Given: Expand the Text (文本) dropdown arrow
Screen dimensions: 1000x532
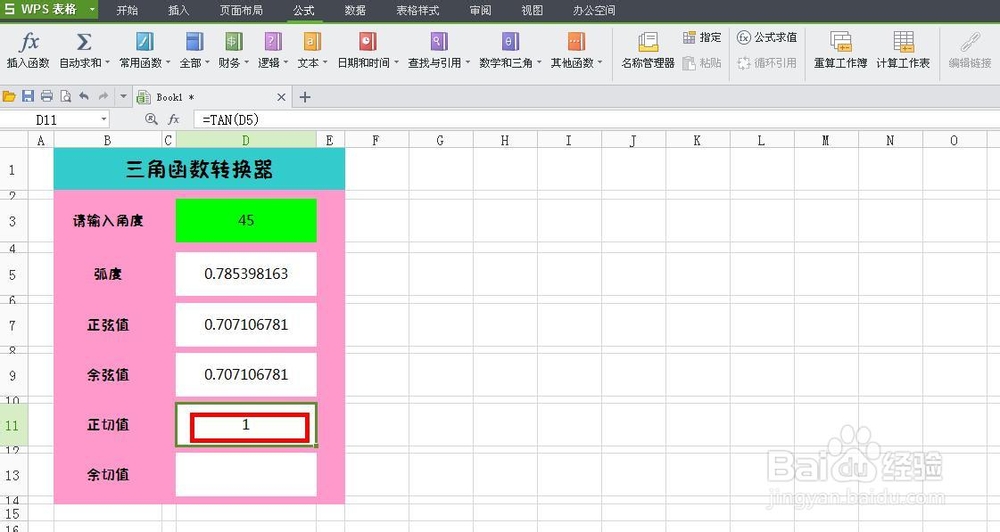Looking at the screenshot, I should point(325,63).
